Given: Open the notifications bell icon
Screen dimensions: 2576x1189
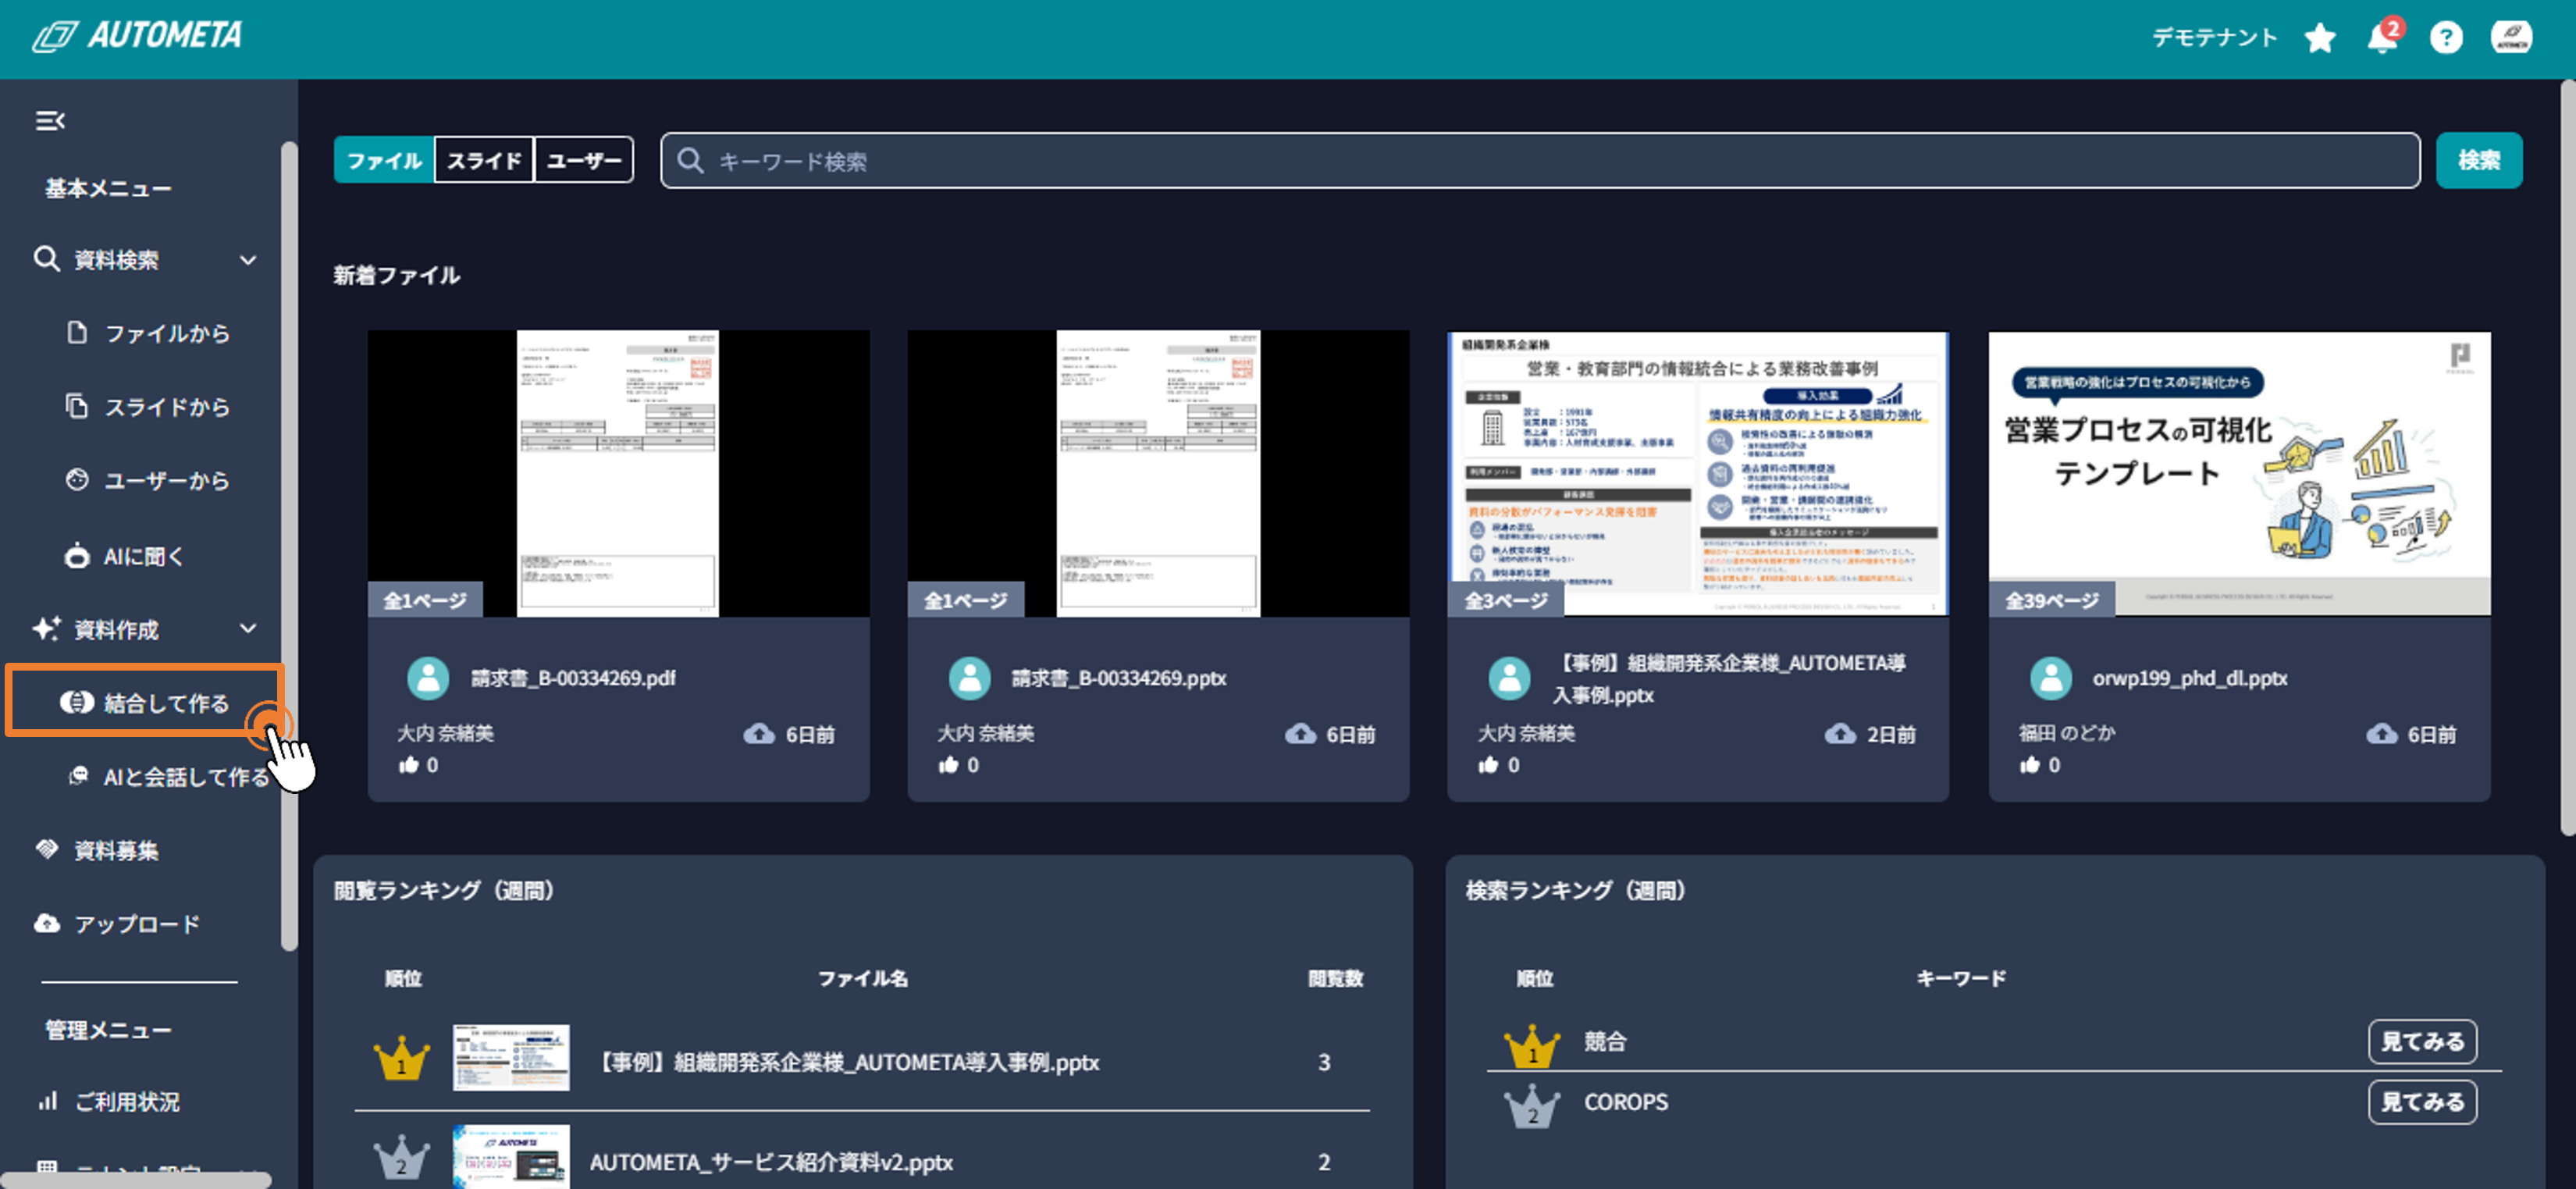Looking at the screenshot, I should click(2382, 38).
